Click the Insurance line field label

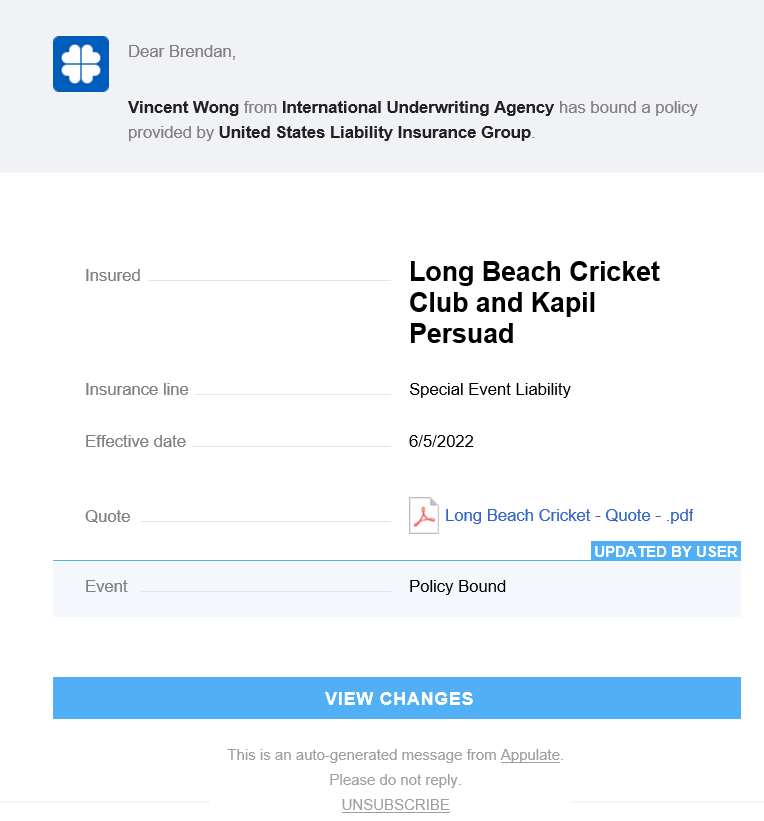136,390
